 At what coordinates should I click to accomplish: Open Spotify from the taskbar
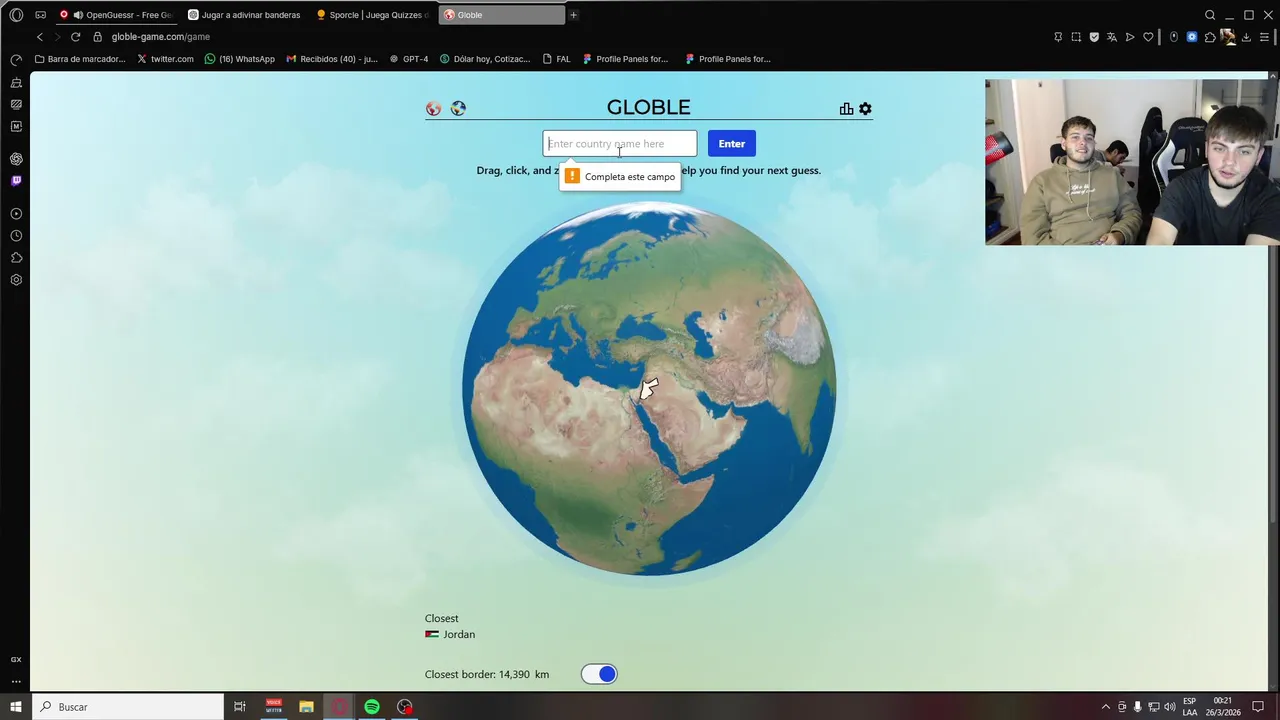[372, 707]
